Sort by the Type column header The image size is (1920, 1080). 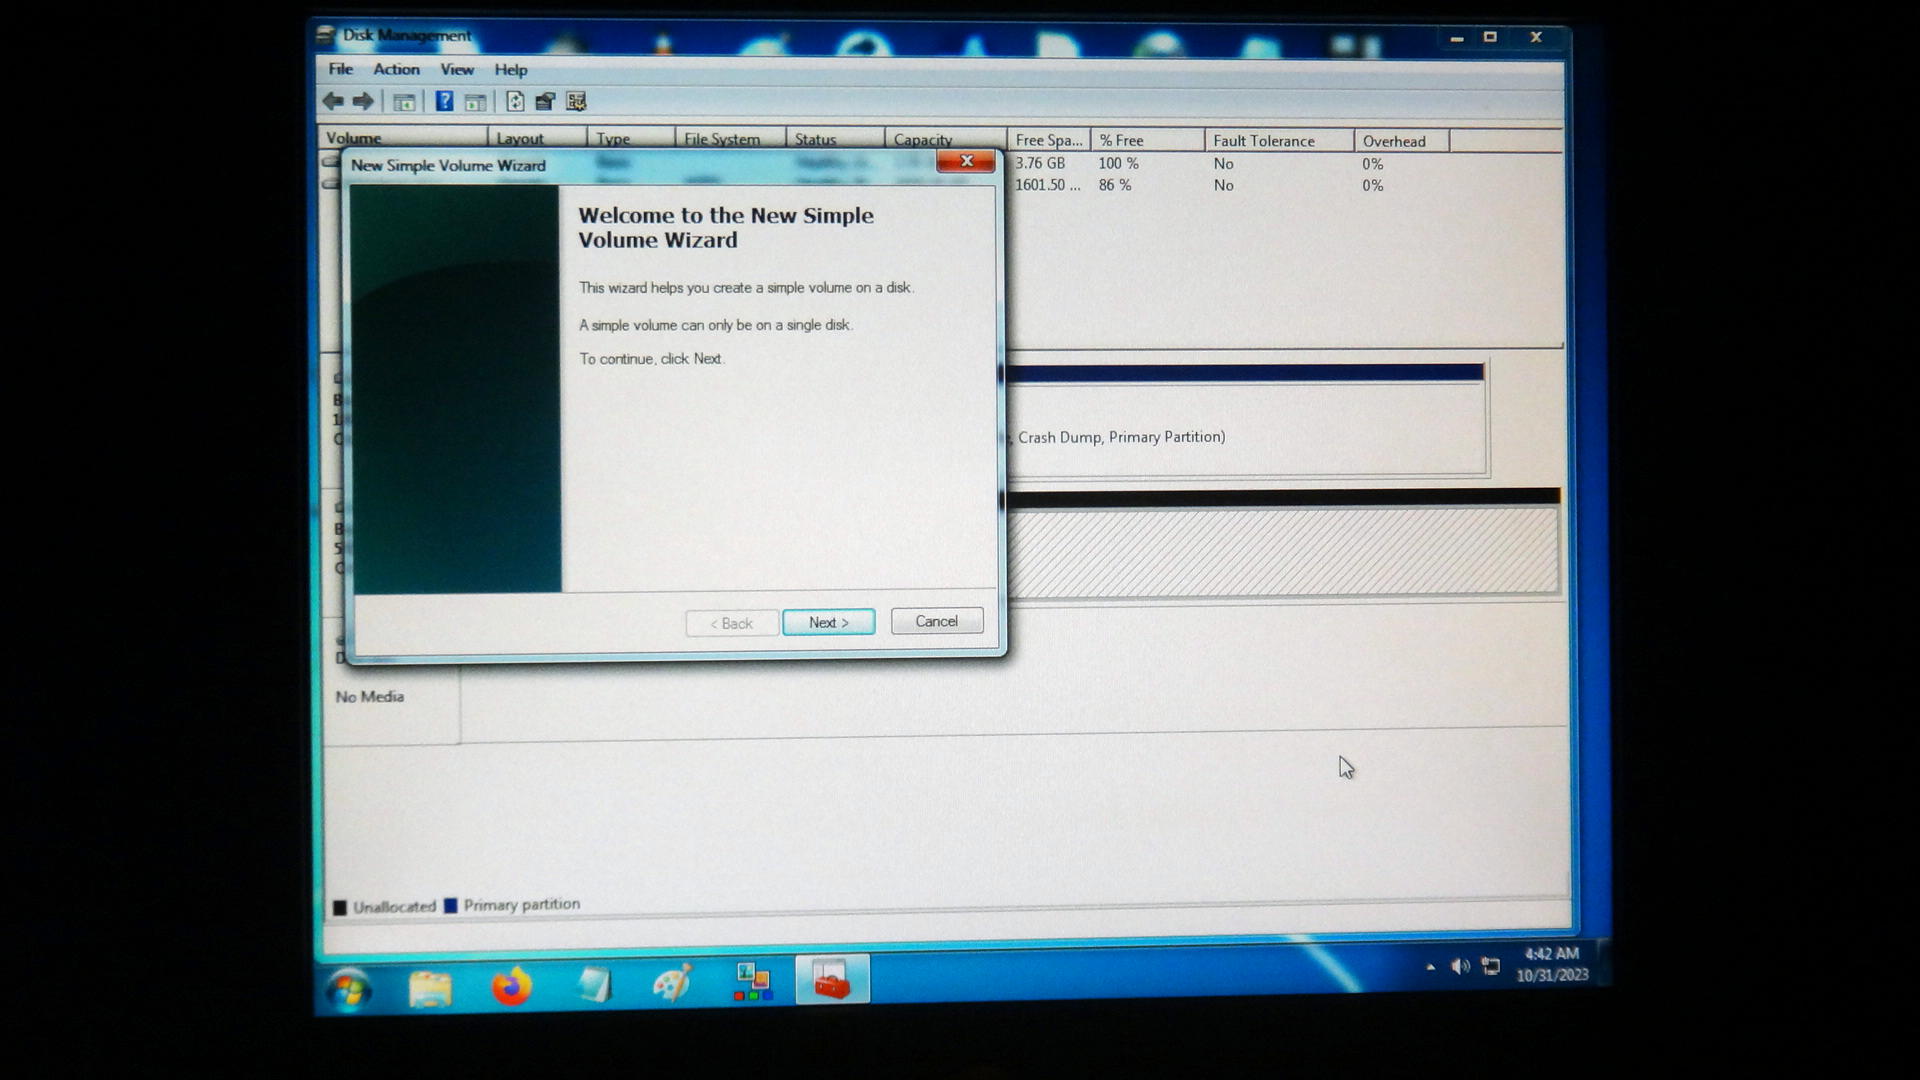coord(631,139)
